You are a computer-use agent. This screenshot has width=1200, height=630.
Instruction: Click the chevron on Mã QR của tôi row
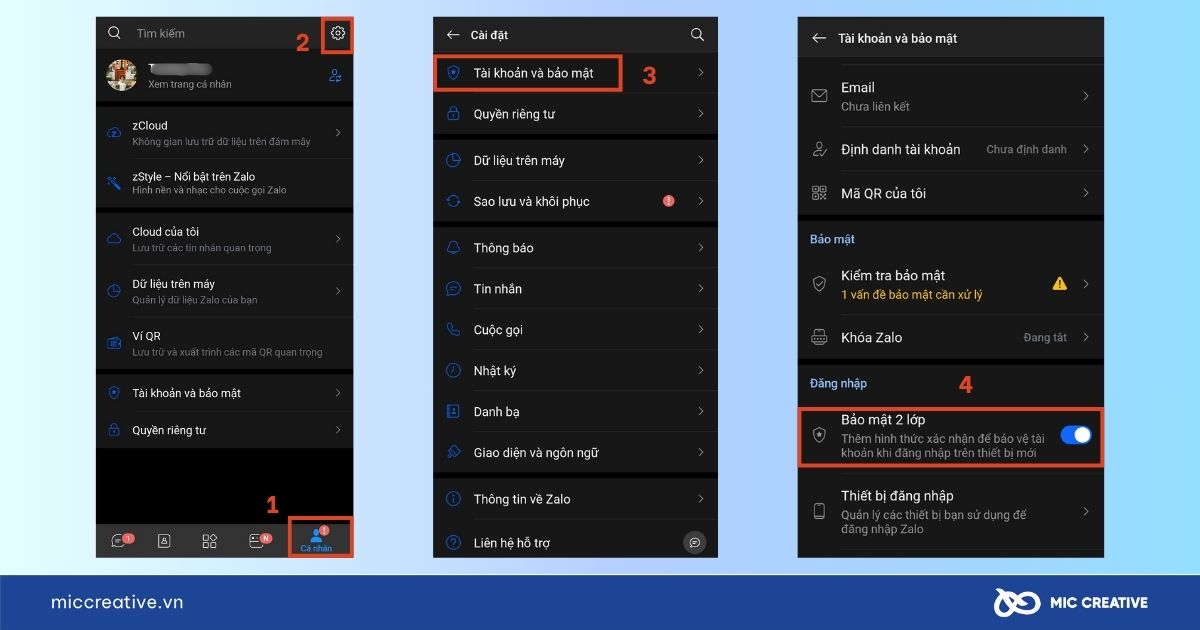coord(1086,193)
